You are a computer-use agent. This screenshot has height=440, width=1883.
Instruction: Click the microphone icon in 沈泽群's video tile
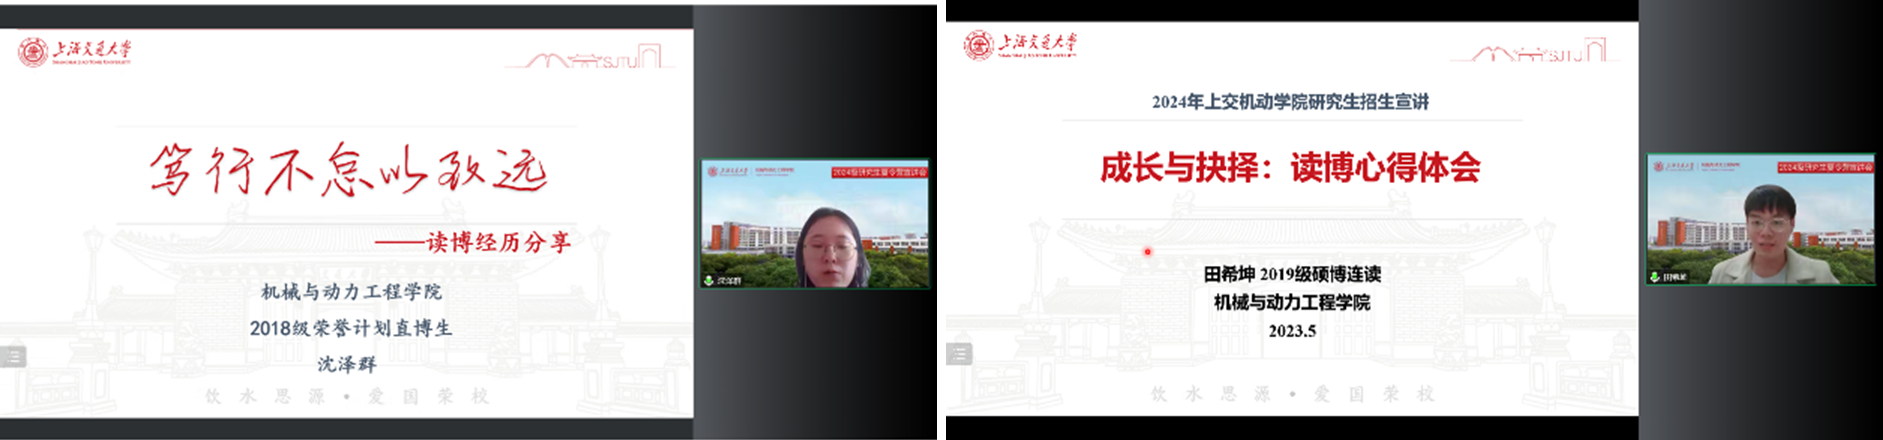point(709,281)
